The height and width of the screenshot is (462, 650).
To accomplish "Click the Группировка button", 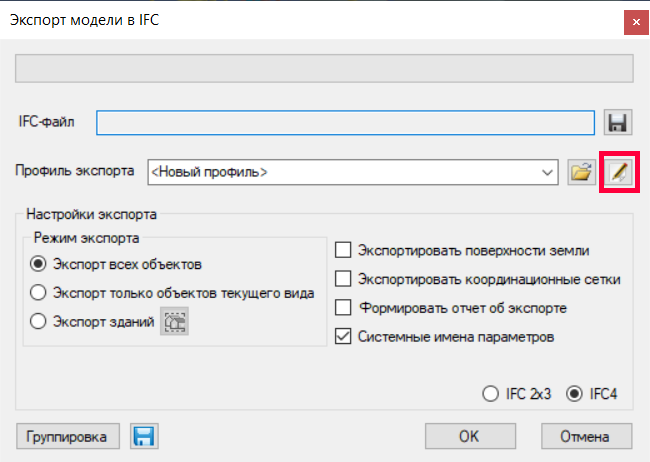I will click(x=69, y=436).
